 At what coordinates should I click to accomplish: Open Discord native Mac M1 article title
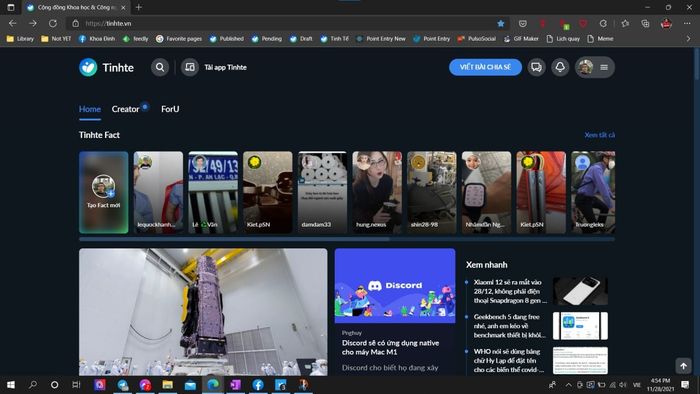tap(391, 348)
